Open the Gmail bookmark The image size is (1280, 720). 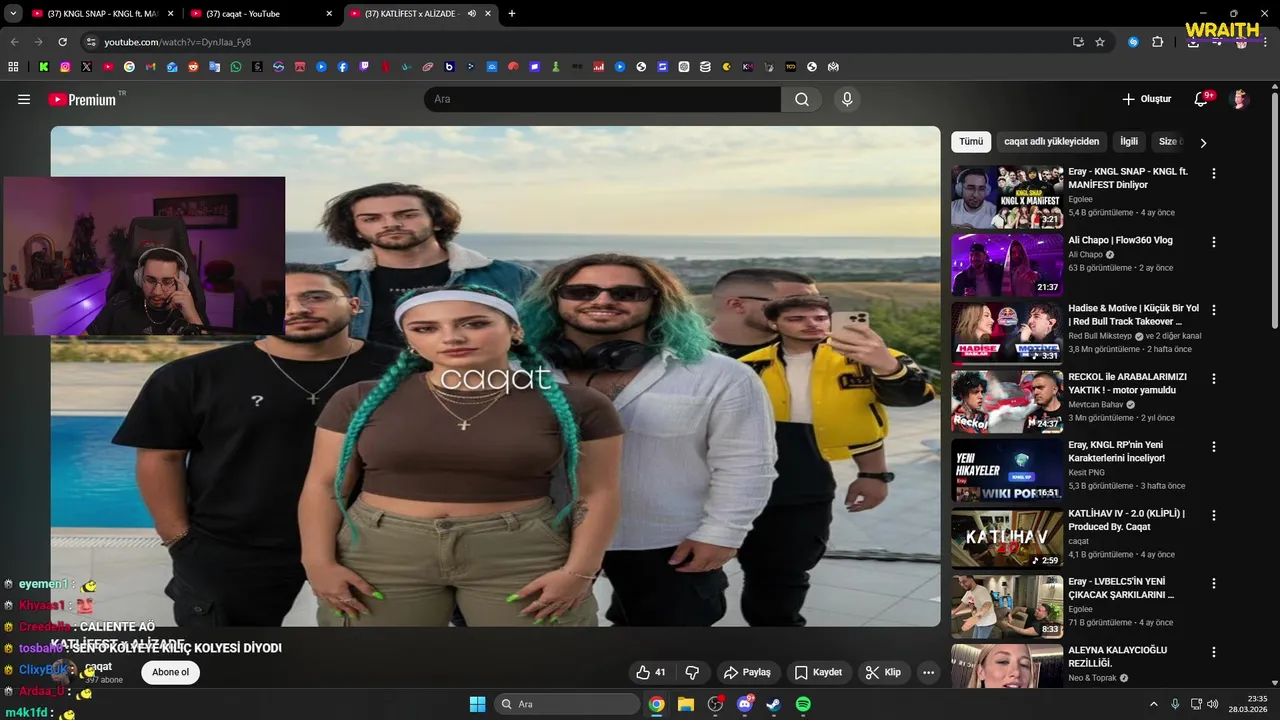[x=151, y=67]
